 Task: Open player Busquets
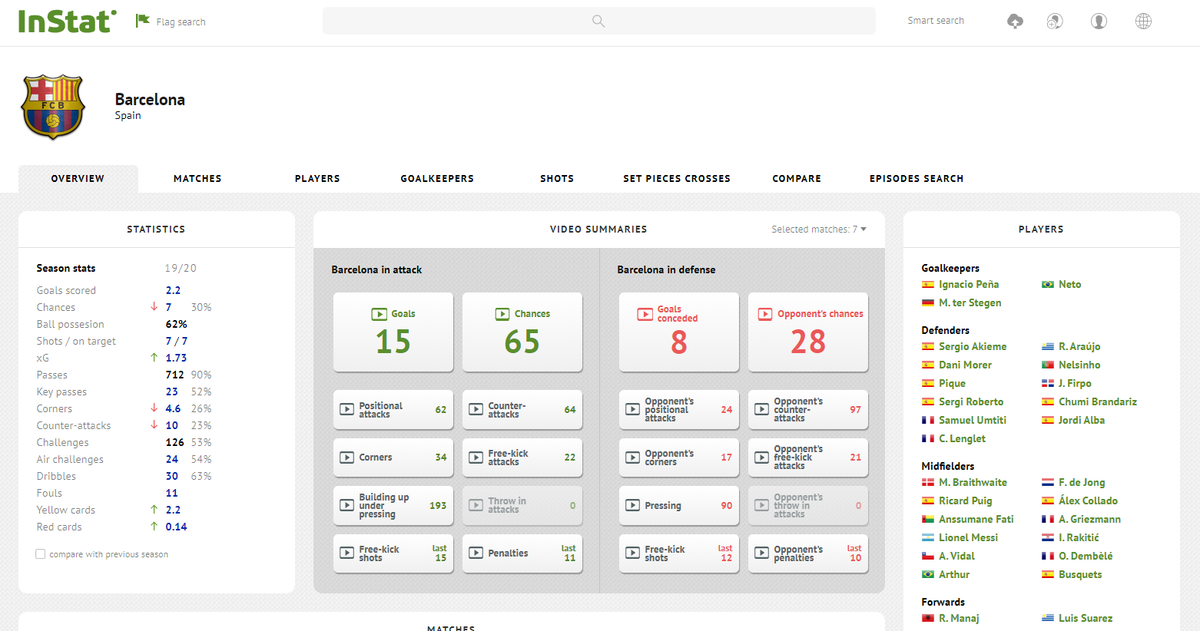tap(1080, 575)
